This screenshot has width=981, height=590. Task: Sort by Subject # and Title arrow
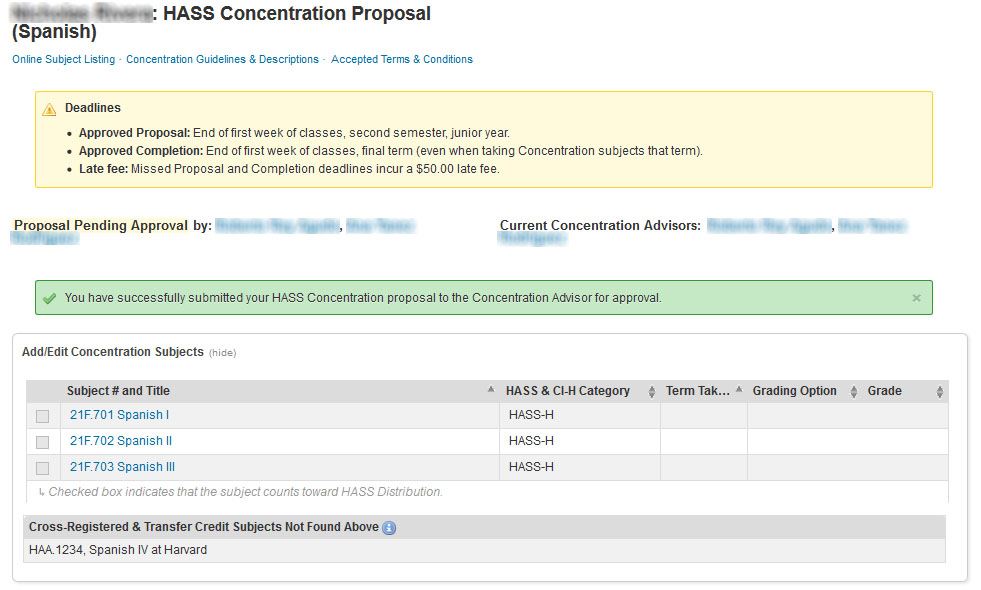490,391
